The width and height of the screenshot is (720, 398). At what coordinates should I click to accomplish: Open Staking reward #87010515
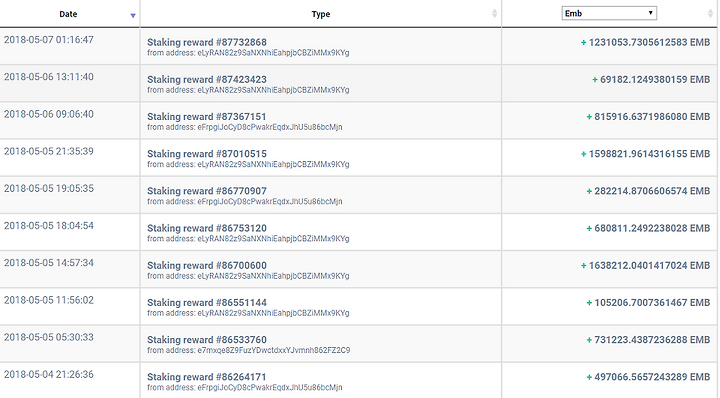207,154
